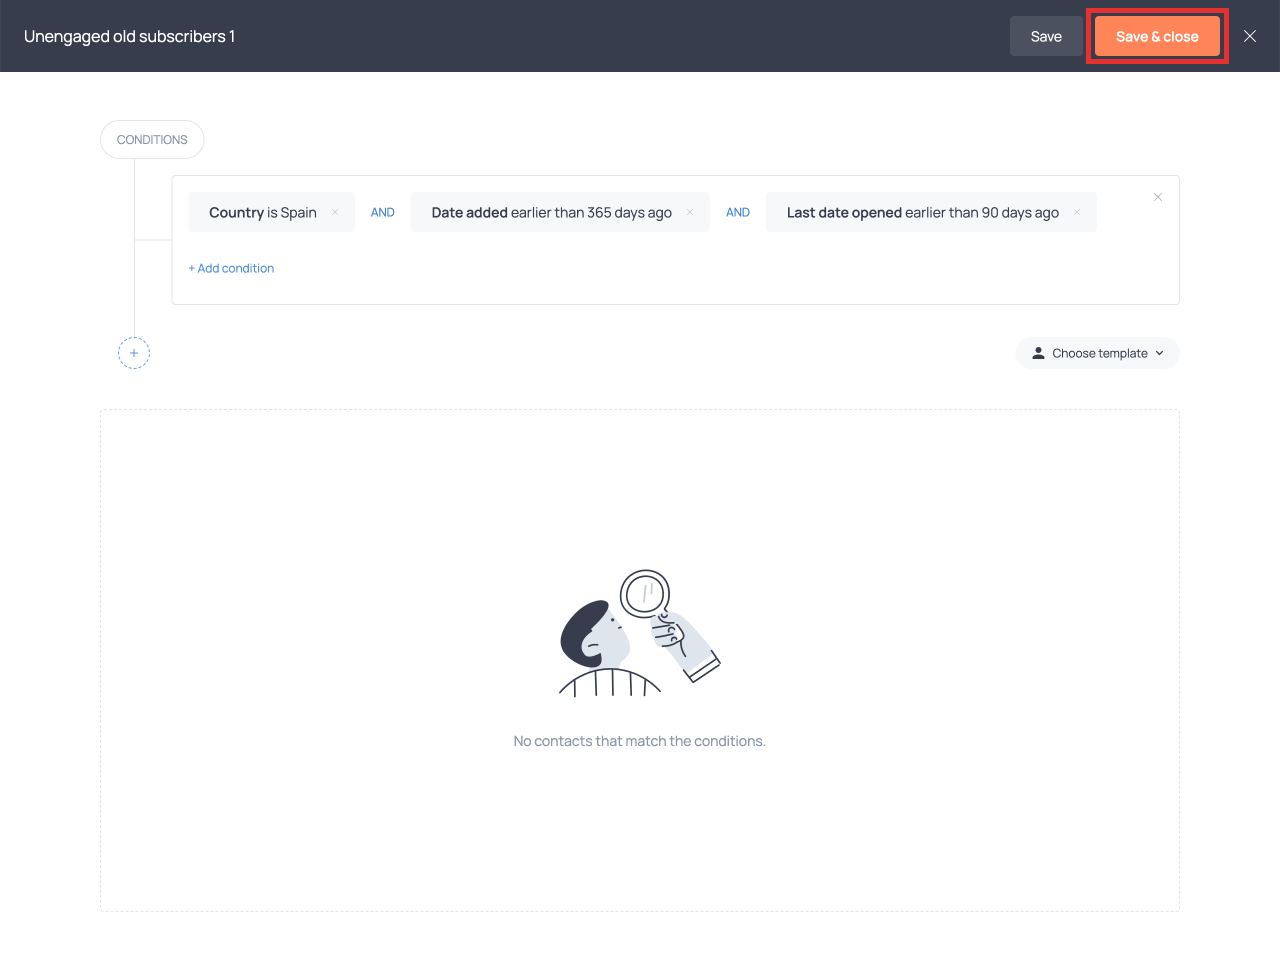Edit the Country is Spain condition
Viewport: 1280px width, 960px height.
(262, 212)
